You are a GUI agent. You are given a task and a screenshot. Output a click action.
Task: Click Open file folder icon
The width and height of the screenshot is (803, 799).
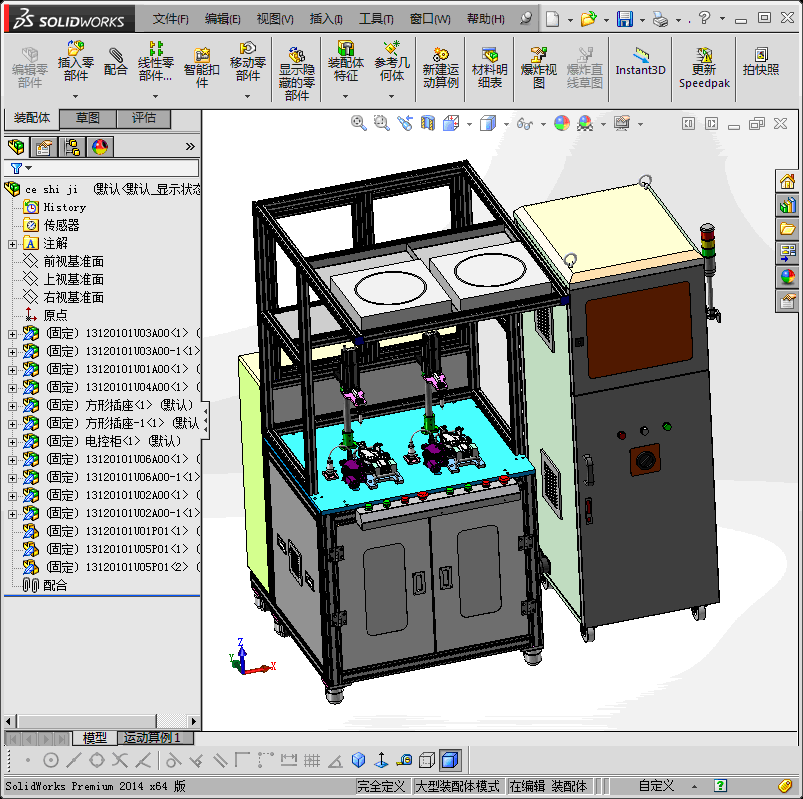tap(588, 19)
